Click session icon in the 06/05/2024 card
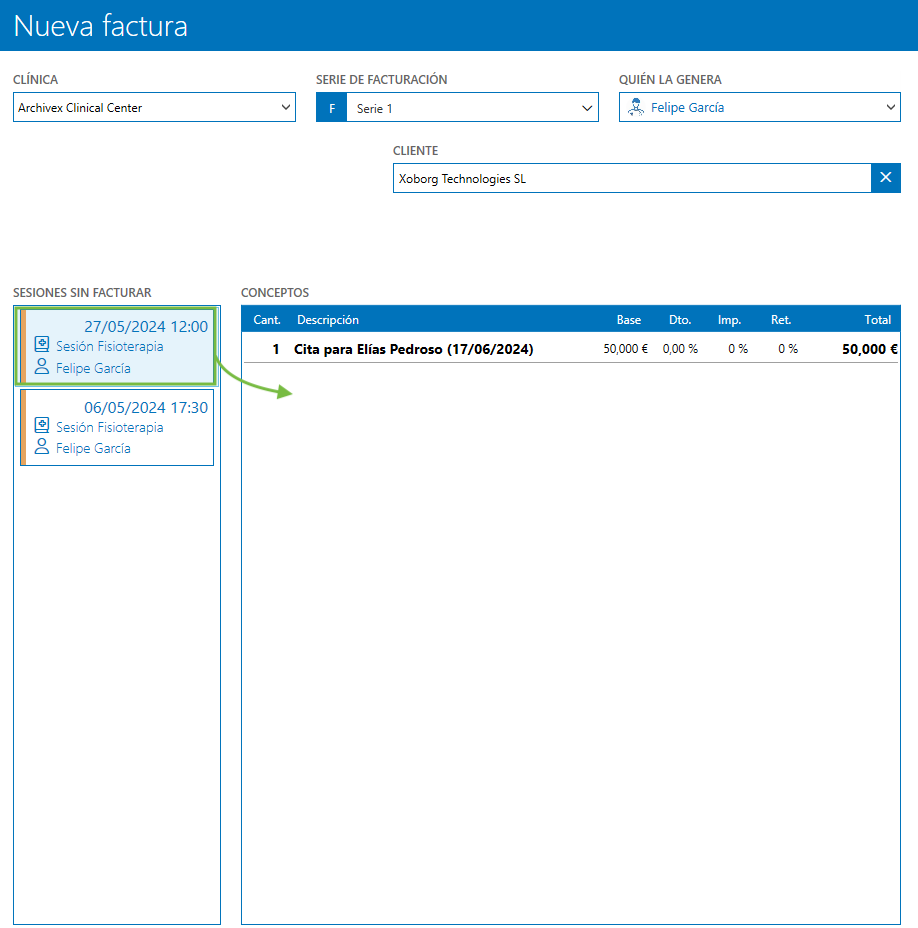The height and width of the screenshot is (928, 918). tap(42, 426)
